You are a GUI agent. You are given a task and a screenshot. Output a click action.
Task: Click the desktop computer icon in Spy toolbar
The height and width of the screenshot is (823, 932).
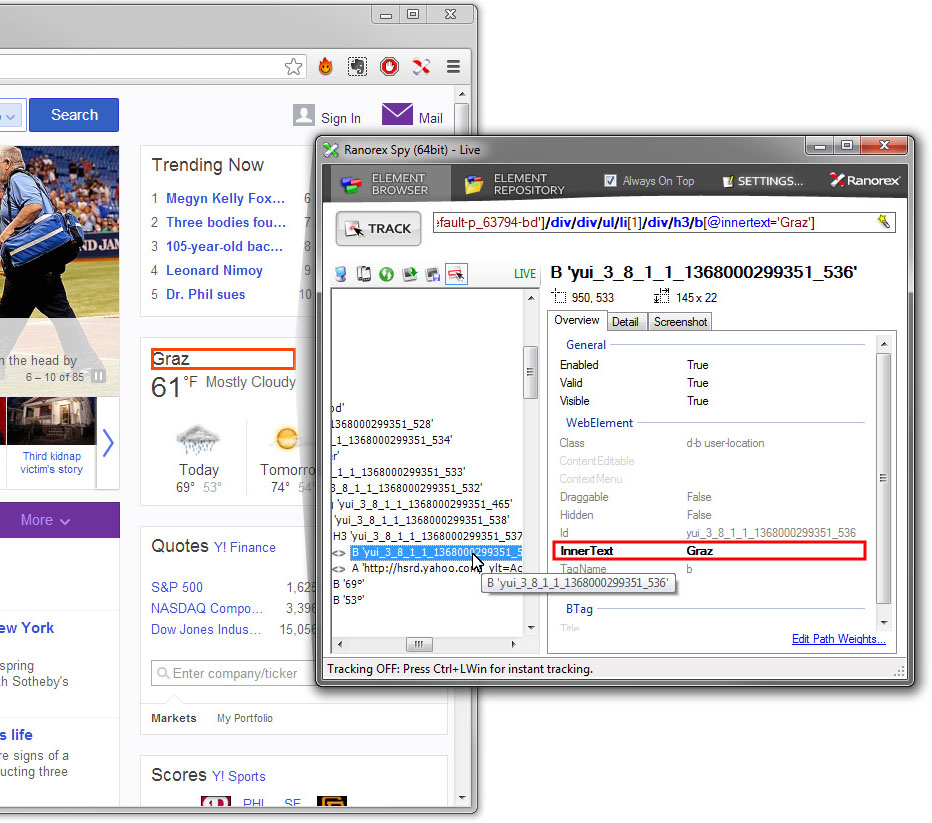[x=341, y=274]
